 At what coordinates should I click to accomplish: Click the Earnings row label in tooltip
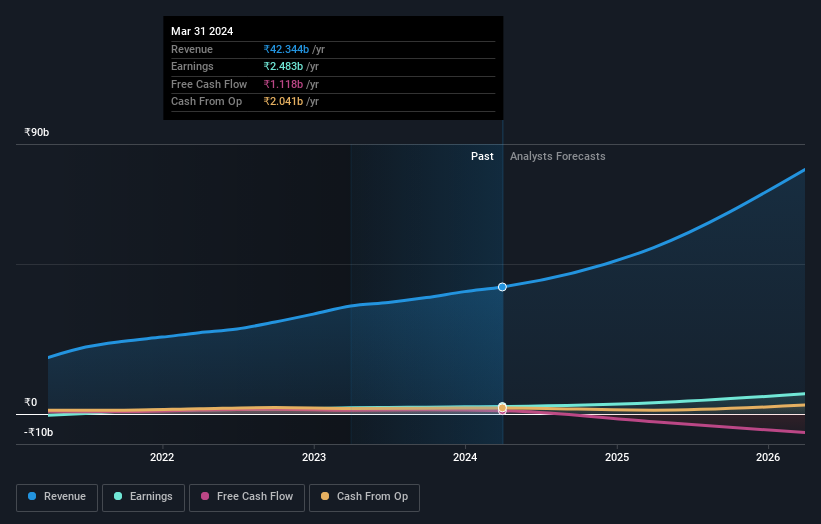coord(192,66)
